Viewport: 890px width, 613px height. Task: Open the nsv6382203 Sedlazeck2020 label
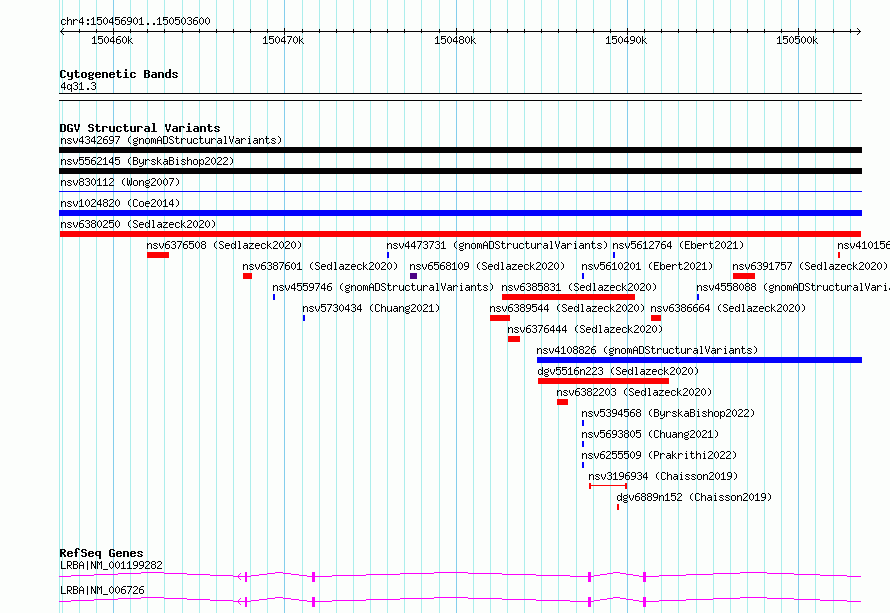tap(634, 392)
